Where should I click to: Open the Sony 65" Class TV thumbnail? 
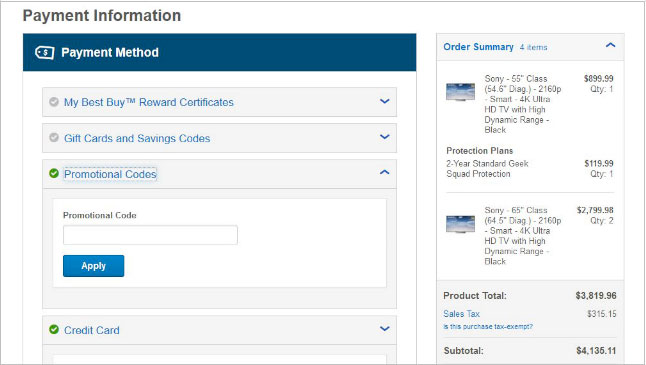tap(460, 224)
